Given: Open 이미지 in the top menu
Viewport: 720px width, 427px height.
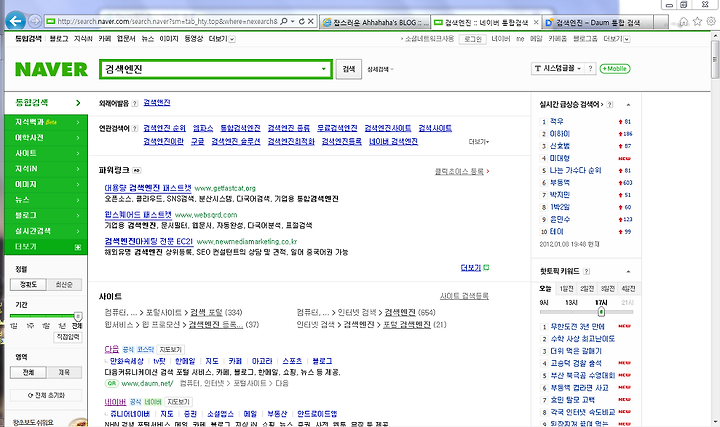Looking at the screenshot, I should click(169, 39).
